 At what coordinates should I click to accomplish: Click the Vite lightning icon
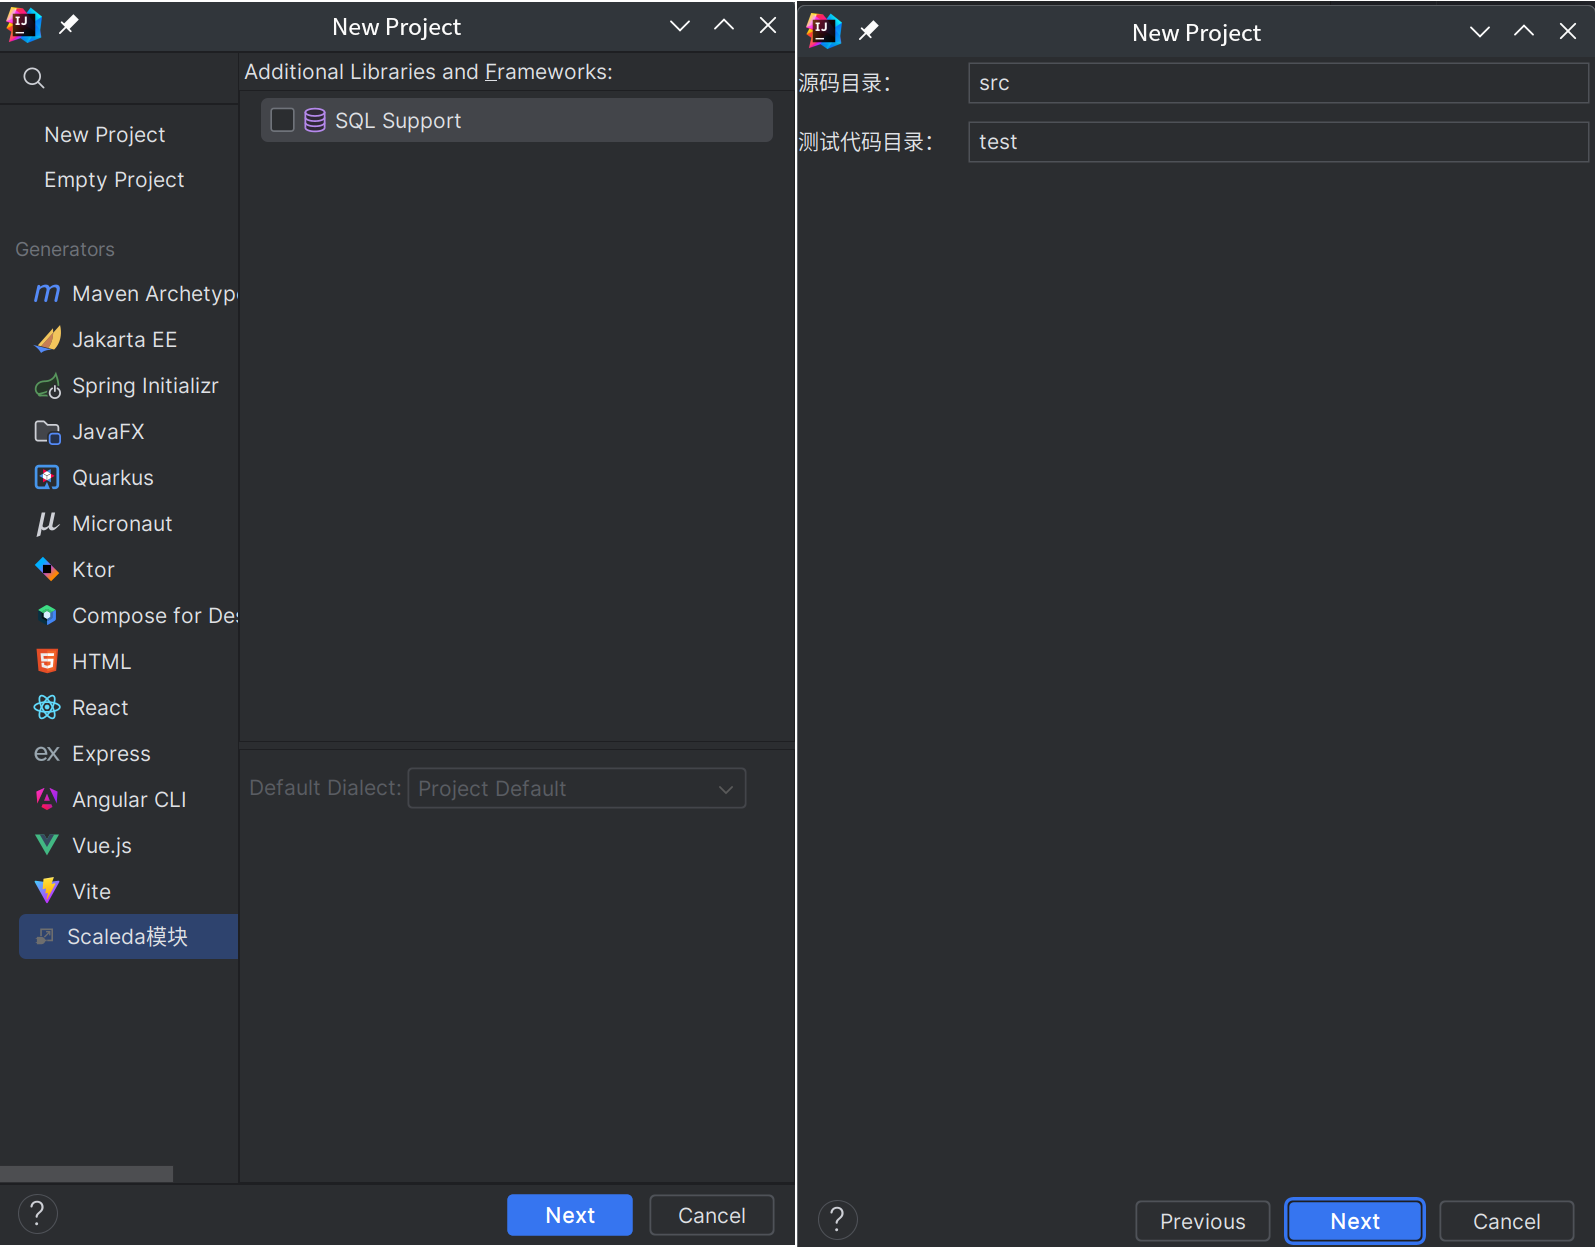[x=47, y=890]
